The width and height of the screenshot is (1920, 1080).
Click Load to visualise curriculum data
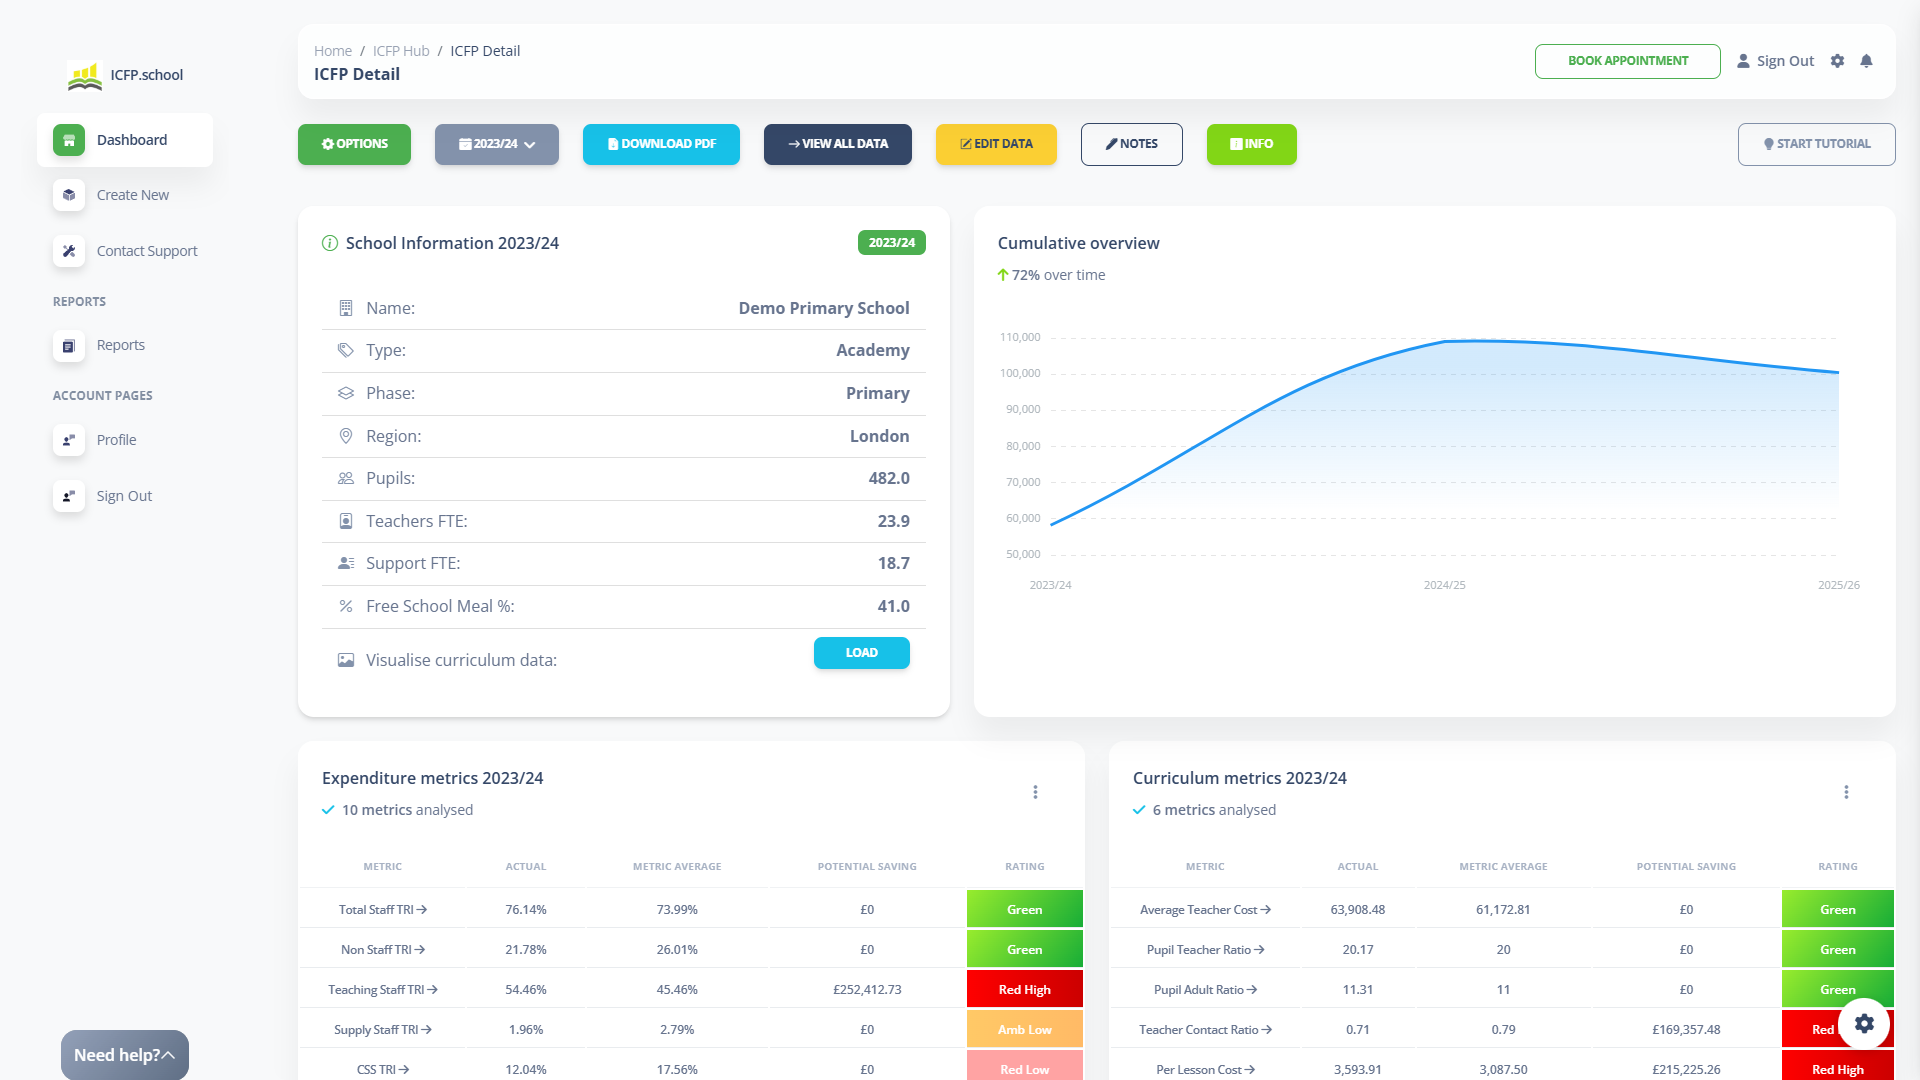(861, 652)
